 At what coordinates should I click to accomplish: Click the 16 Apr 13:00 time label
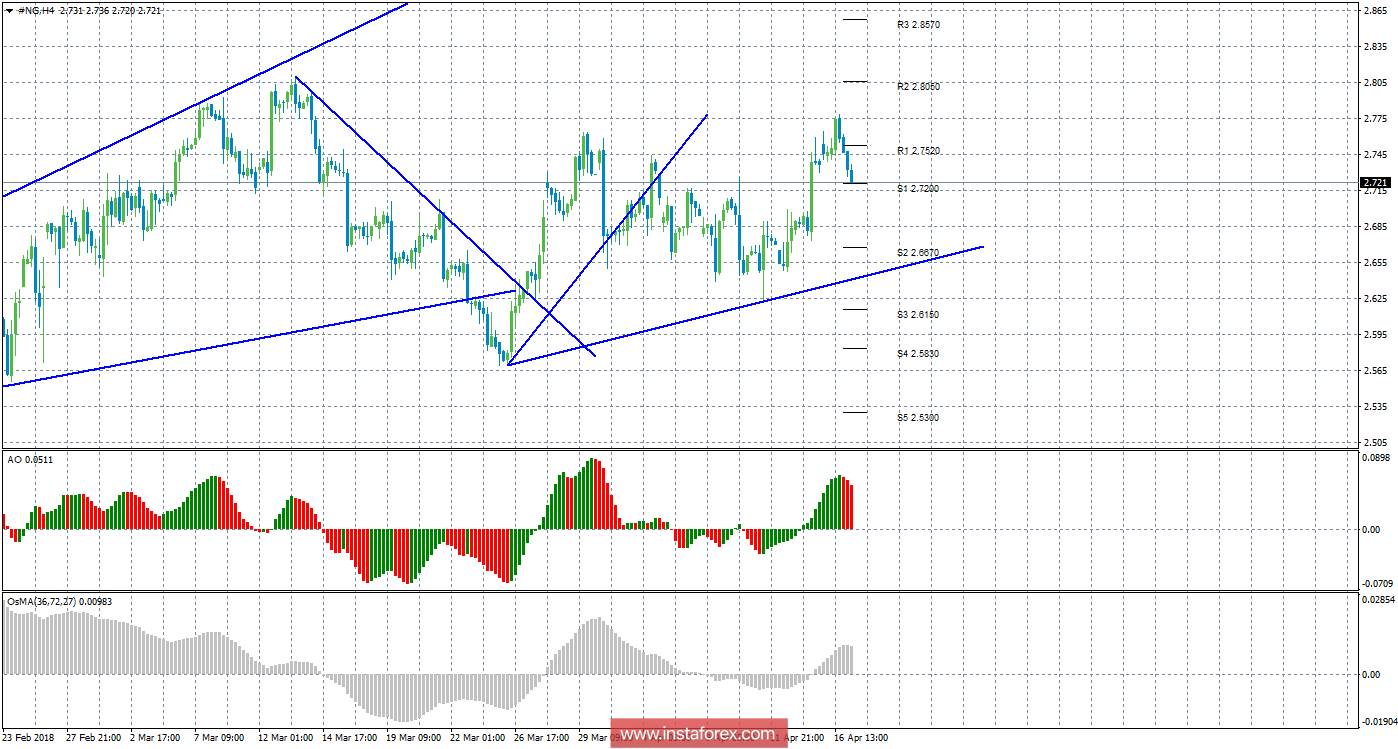[x=860, y=738]
